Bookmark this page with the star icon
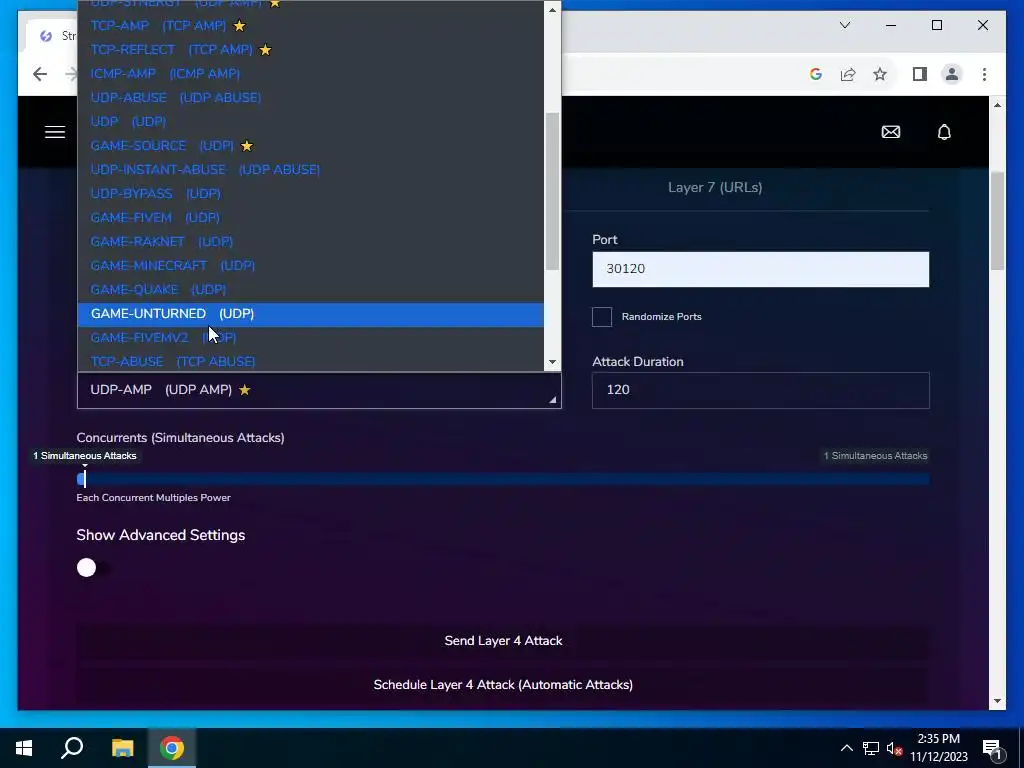This screenshot has height=768, width=1024. pyautogui.click(x=880, y=74)
